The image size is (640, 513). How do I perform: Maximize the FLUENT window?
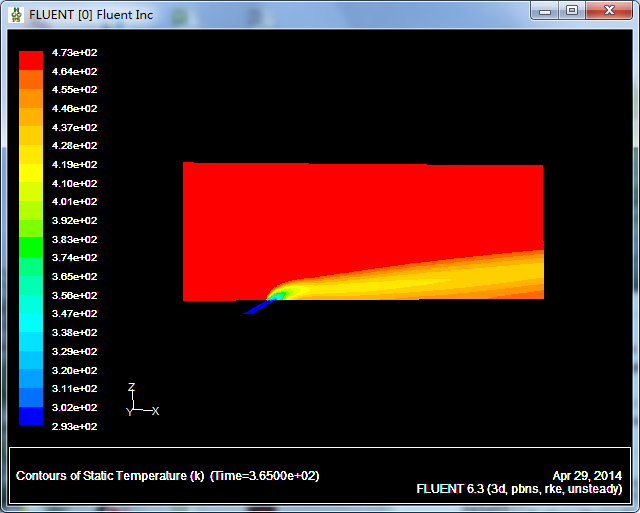pyautogui.click(x=572, y=11)
